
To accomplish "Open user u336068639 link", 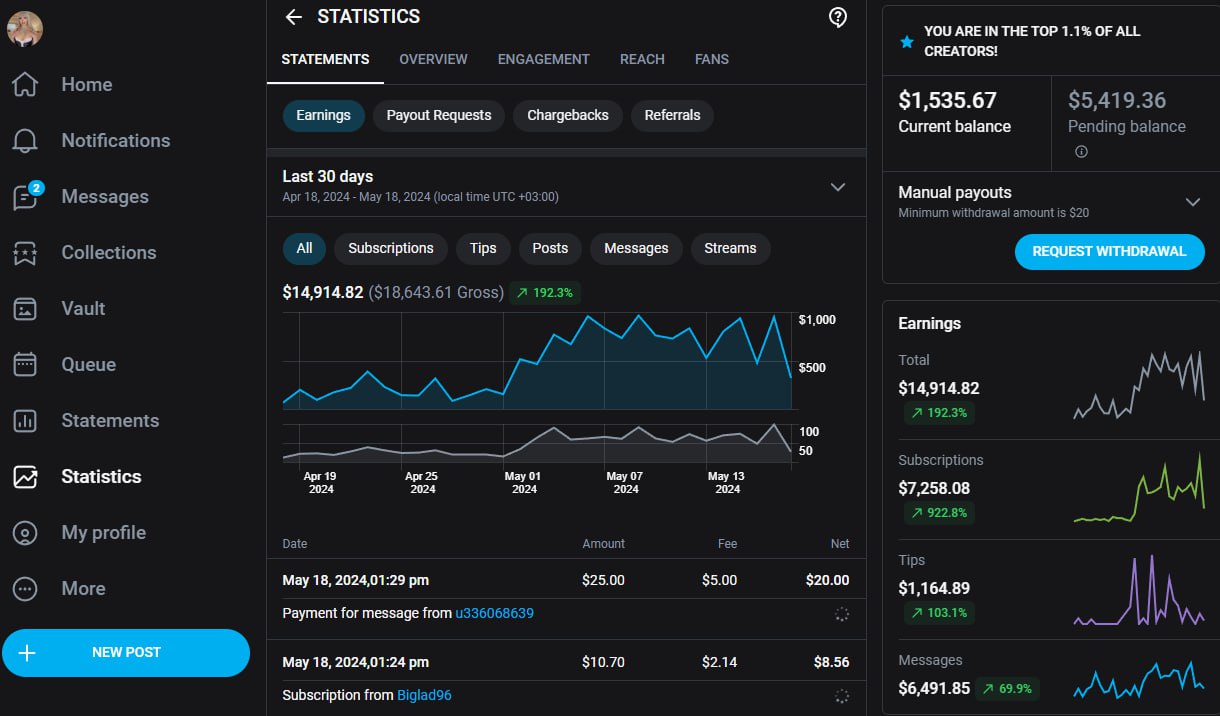I will 494,613.
